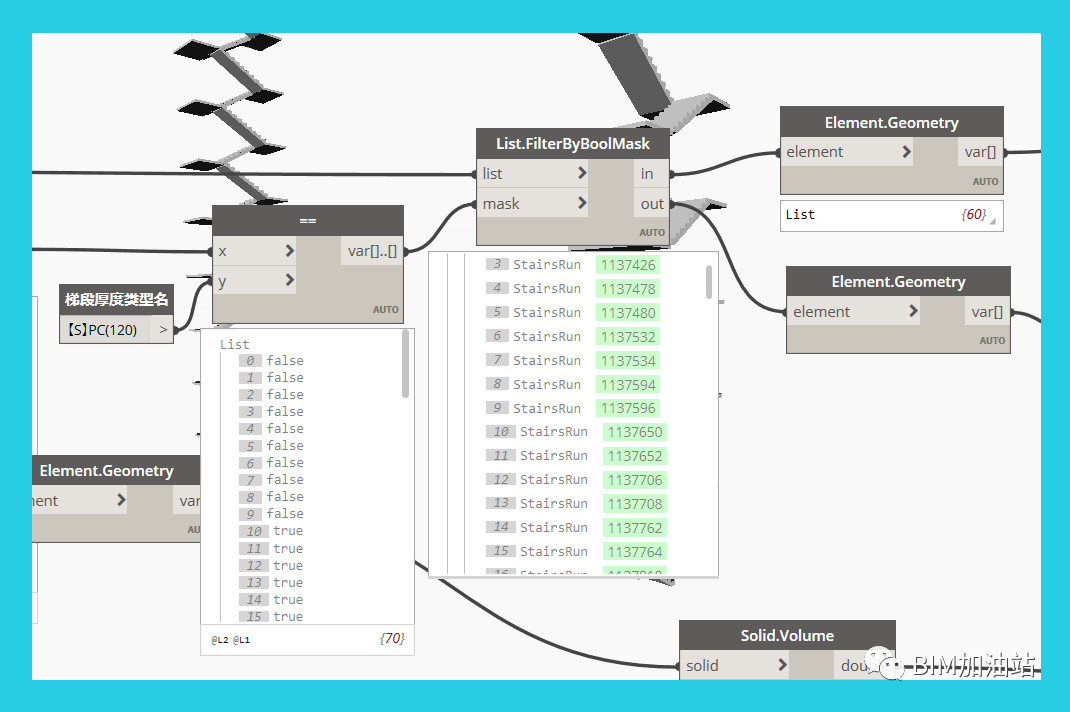Click the scrollbar in the StairsRun preview

709,281
